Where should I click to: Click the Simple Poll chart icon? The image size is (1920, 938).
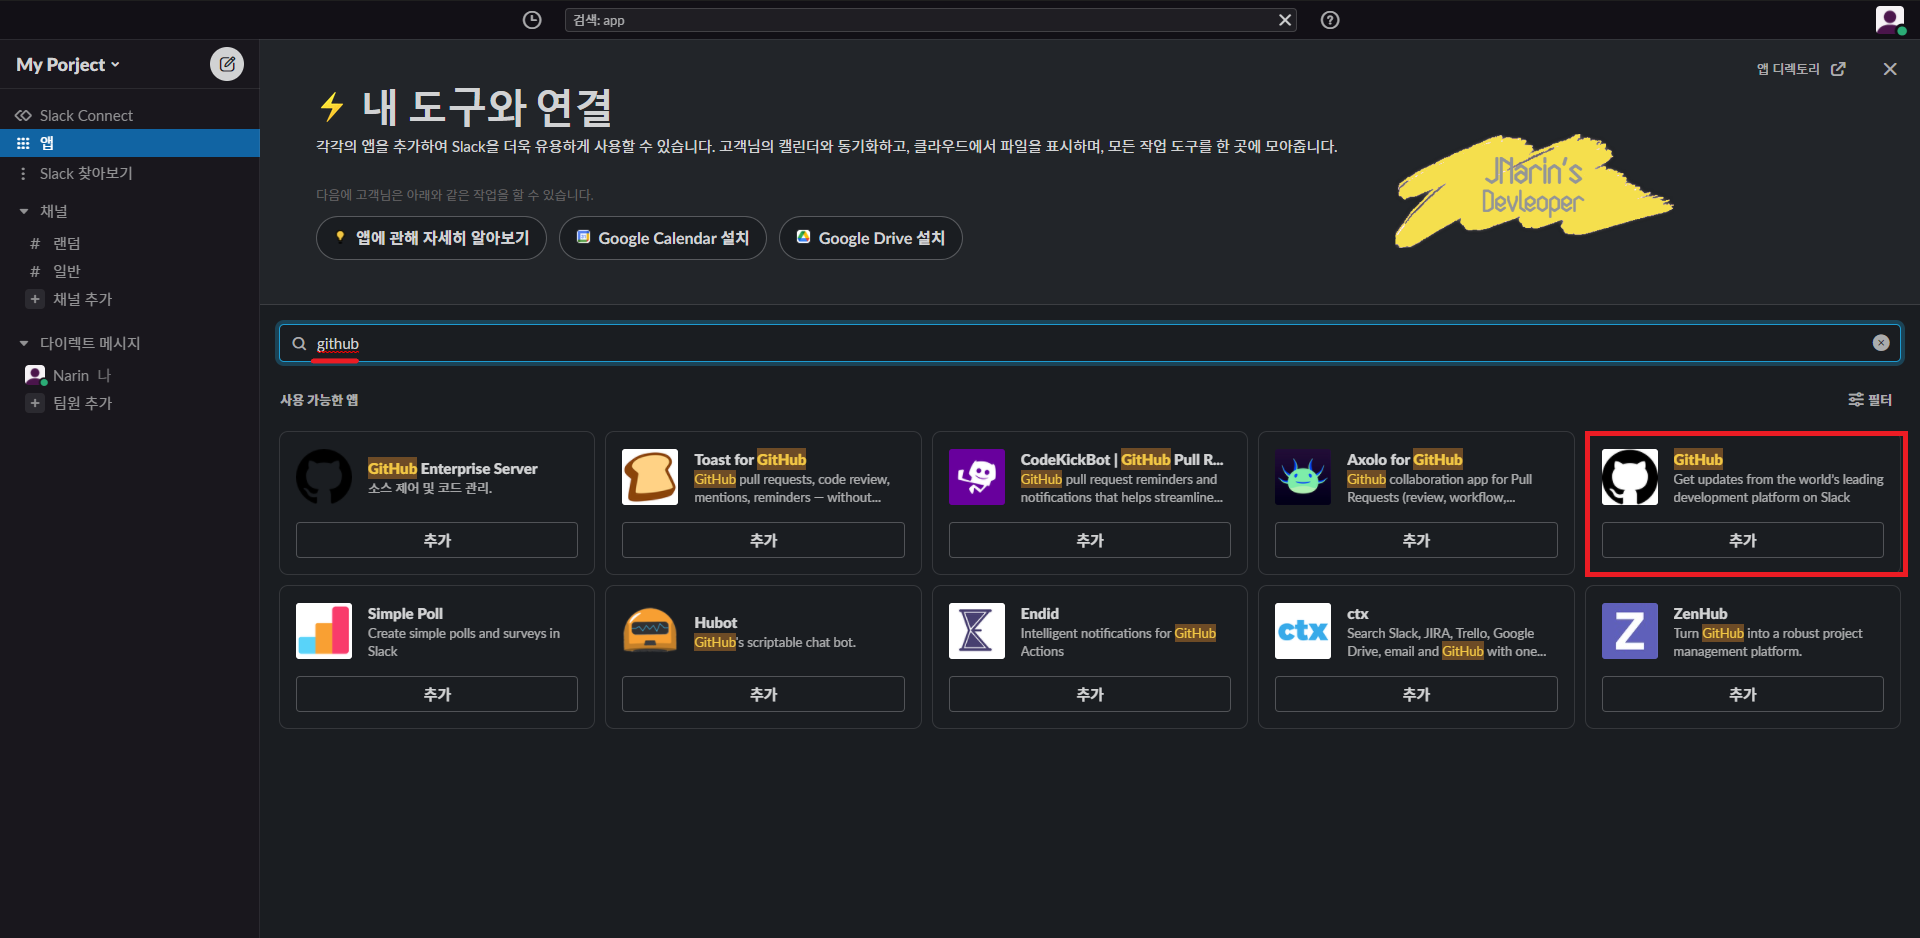click(x=324, y=631)
